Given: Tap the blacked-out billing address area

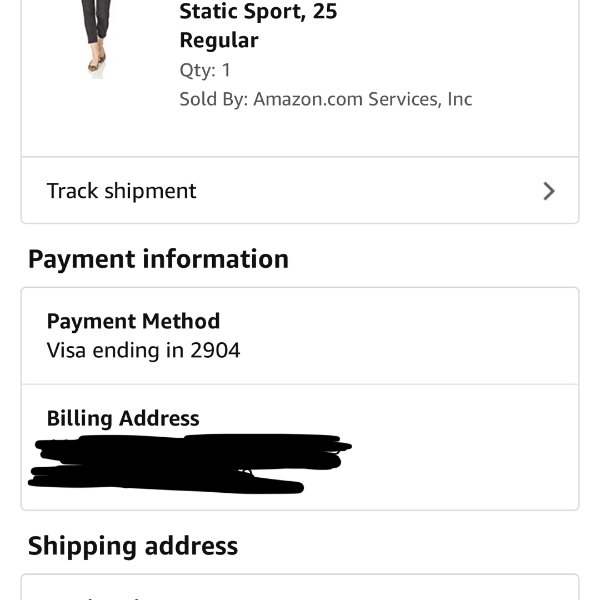Looking at the screenshot, I should pyautogui.click(x=188, y=463).
